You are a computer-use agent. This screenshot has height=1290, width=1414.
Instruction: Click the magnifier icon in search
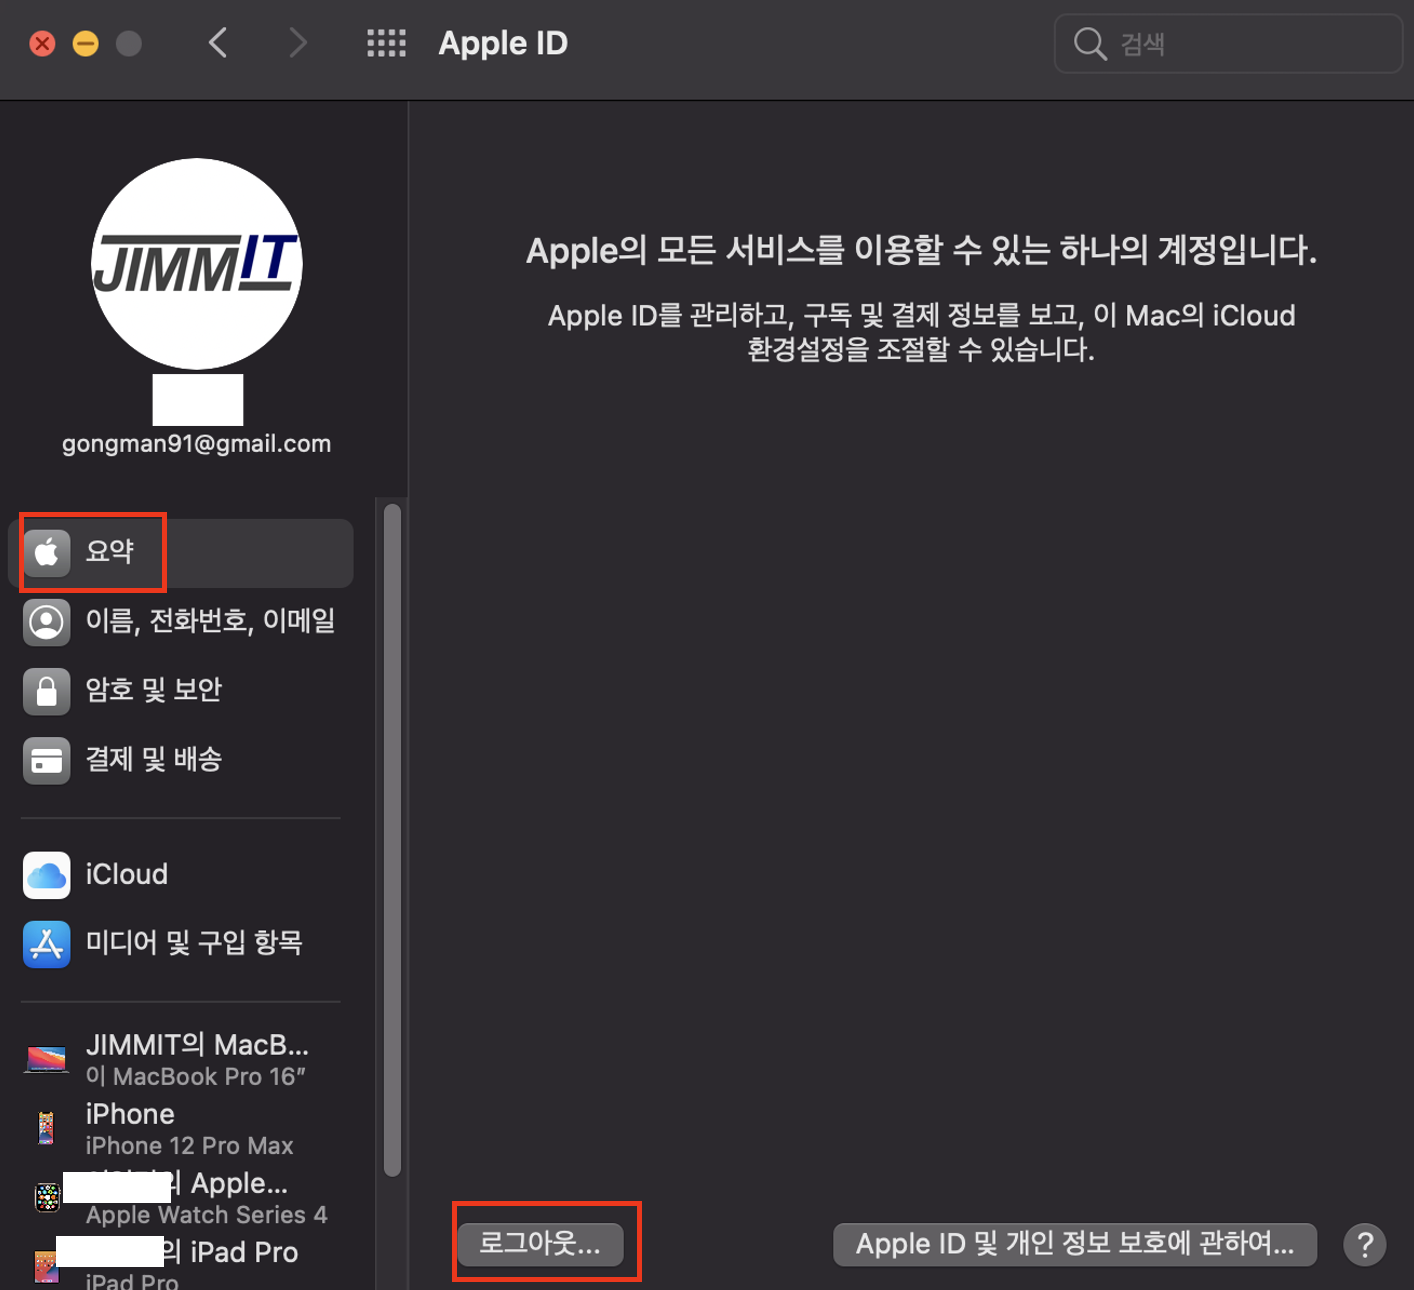[x=1089, y=44]
